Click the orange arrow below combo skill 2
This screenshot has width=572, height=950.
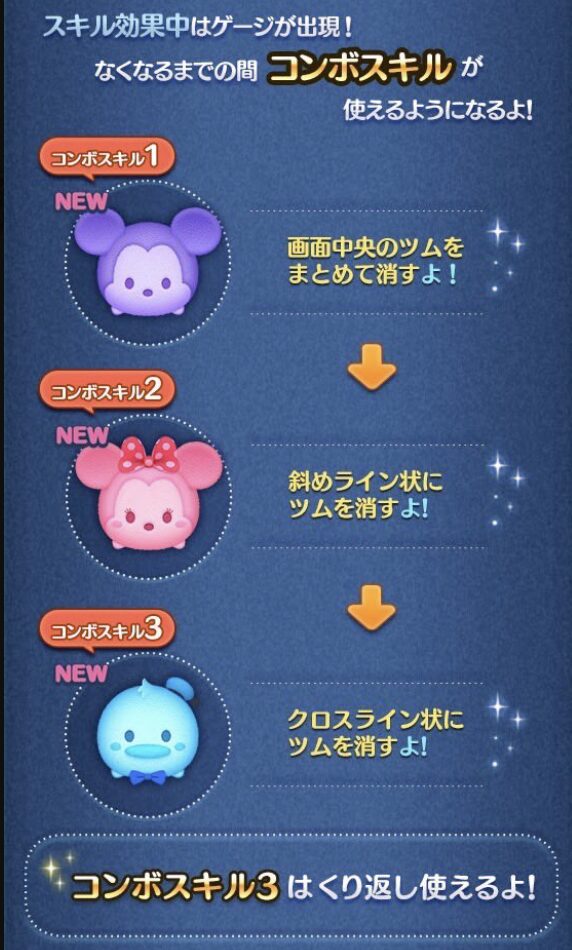click(371, 607)
